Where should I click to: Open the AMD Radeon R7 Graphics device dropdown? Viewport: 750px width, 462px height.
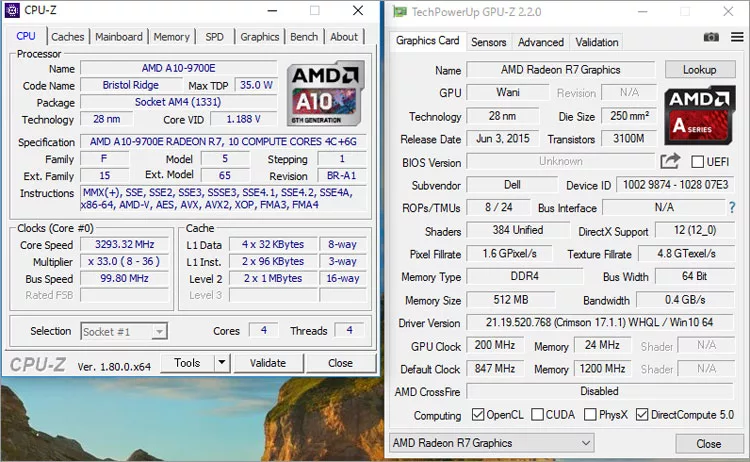[491, 443]
